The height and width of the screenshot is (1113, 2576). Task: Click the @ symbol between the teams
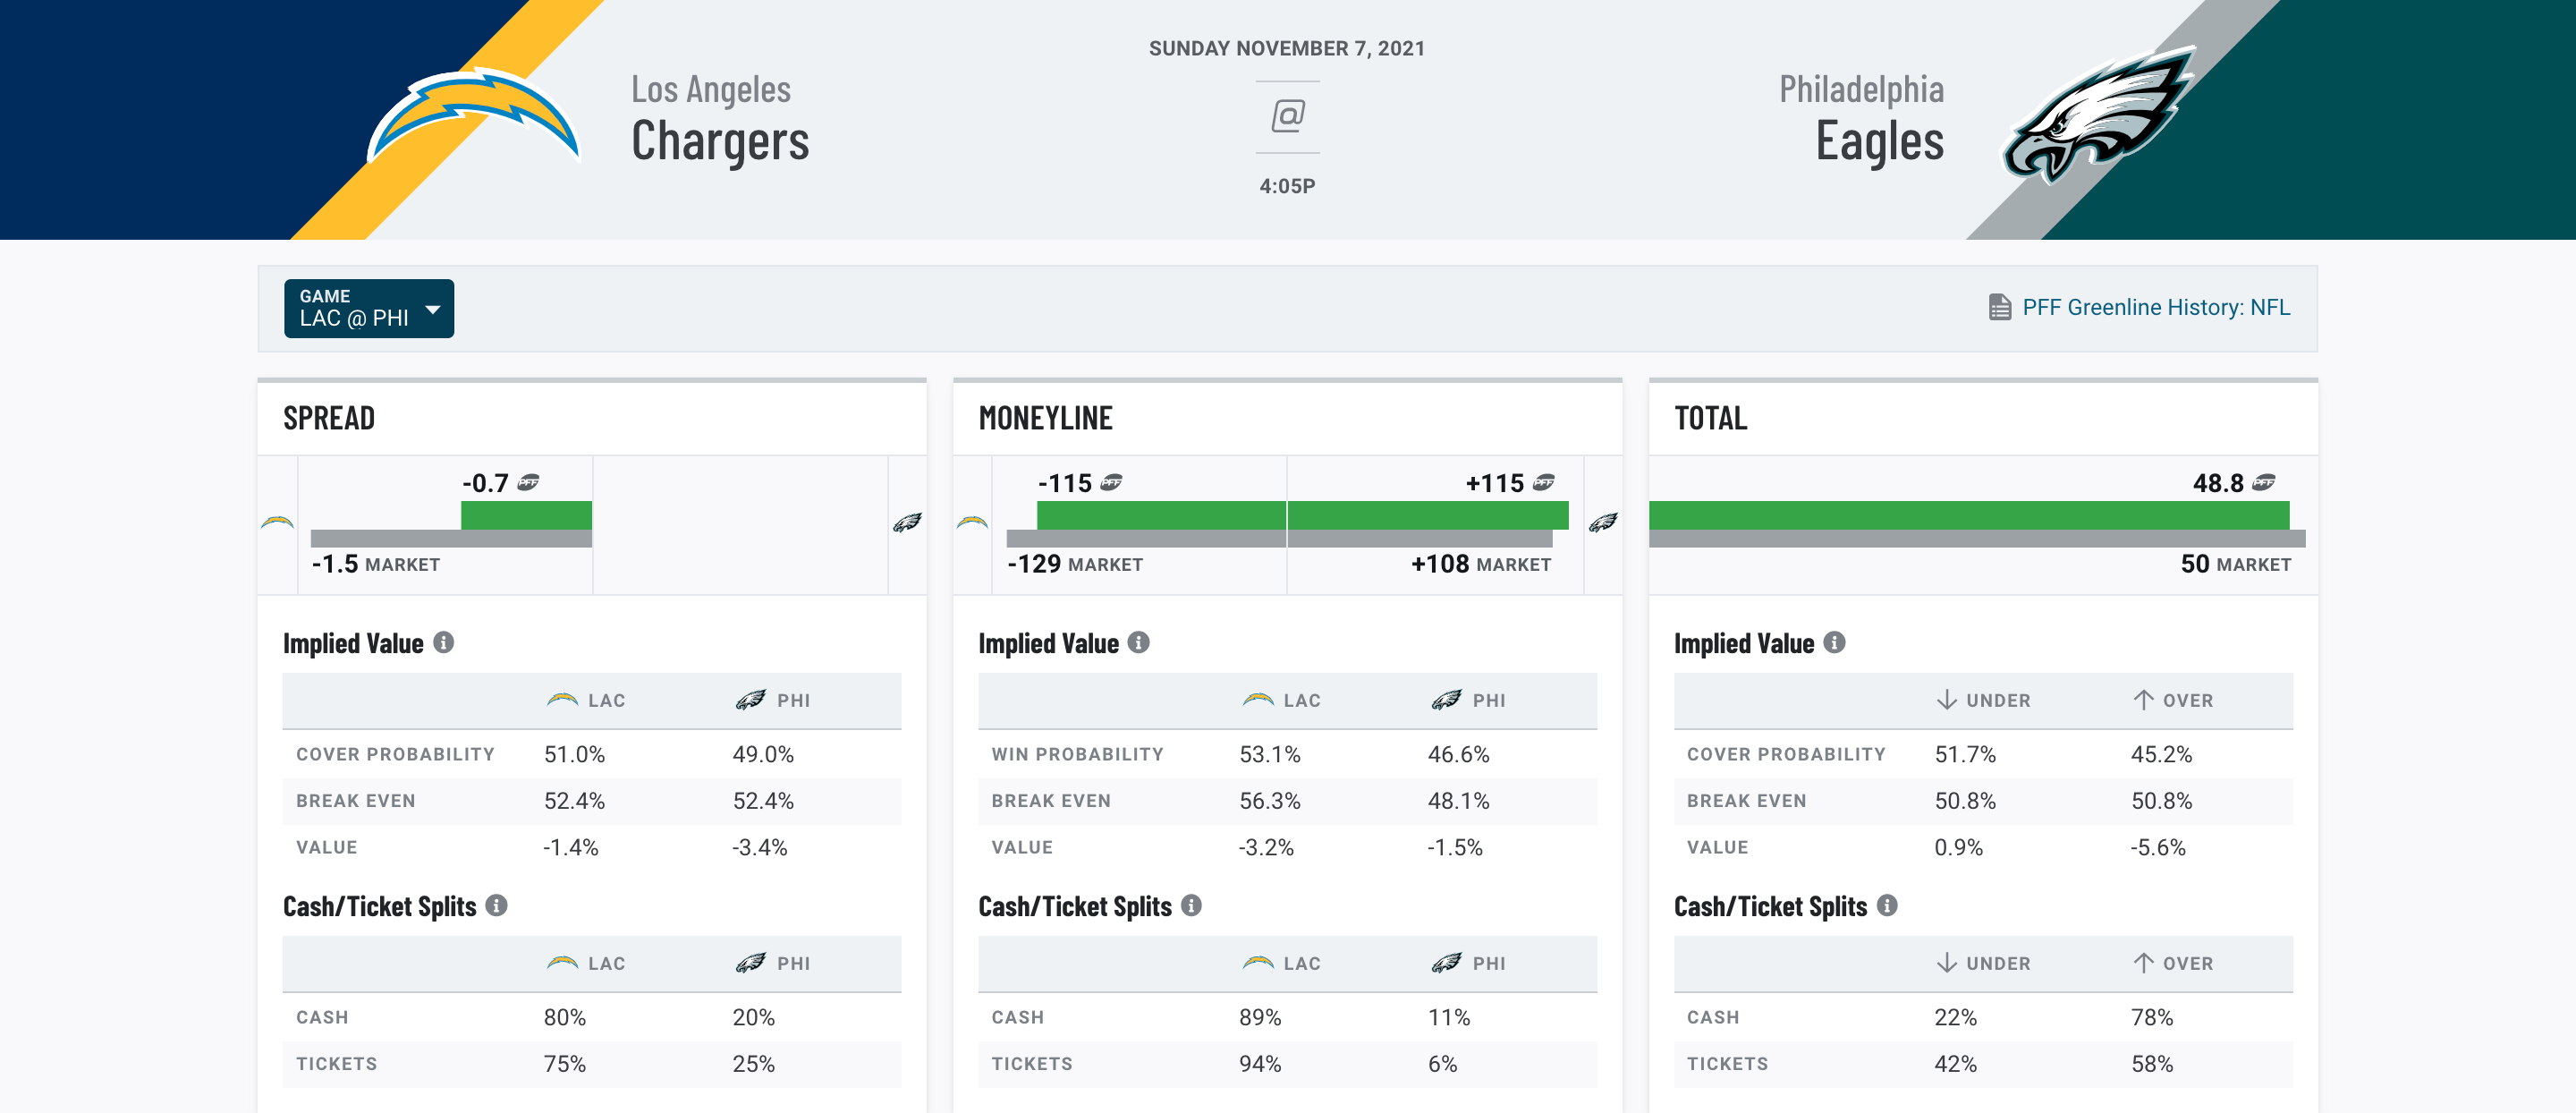pyautogui.click(x=1288, y=116)
